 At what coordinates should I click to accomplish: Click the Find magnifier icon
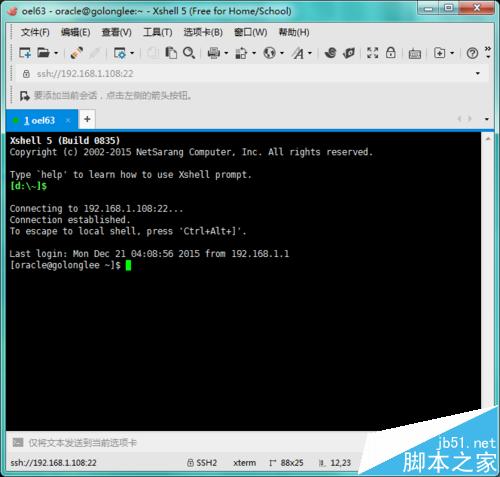[x=189, y=53]
